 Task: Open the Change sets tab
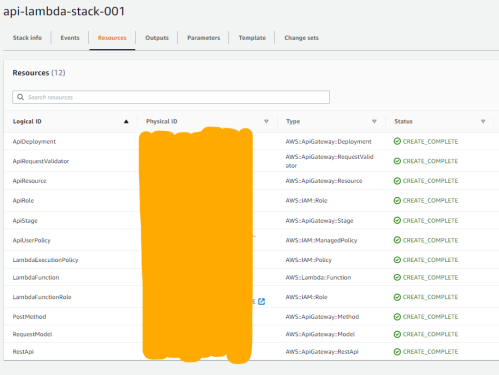point(302,38)
